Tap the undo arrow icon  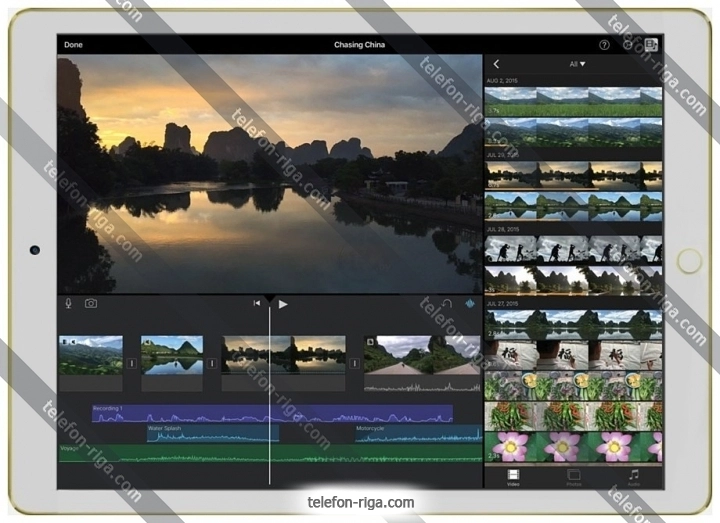point(447,303)
